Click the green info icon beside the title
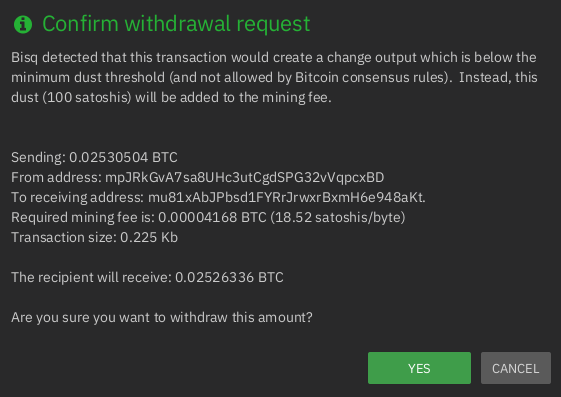Screen dimensions: 561x397 (23, 25)
